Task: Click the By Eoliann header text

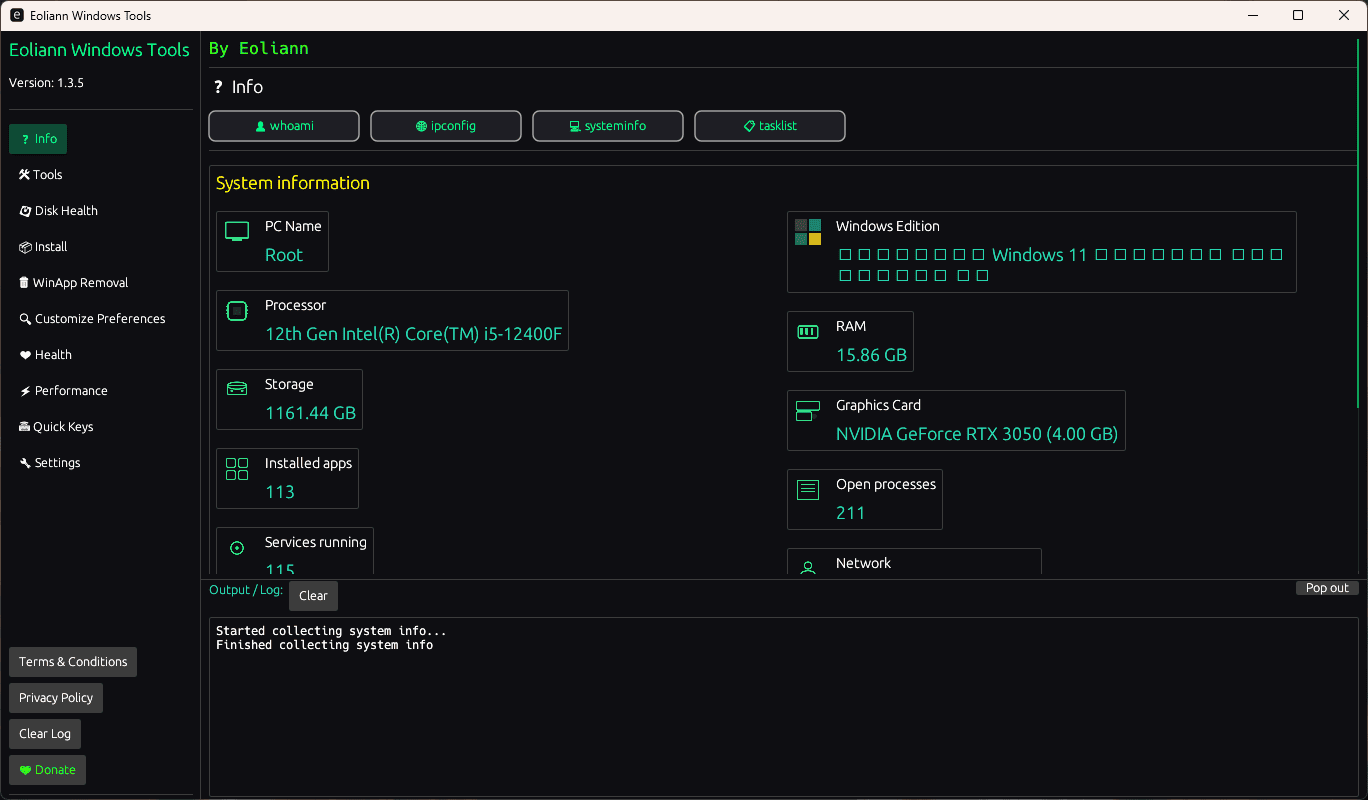Action: pyautogui.click(x=259, y=48)
